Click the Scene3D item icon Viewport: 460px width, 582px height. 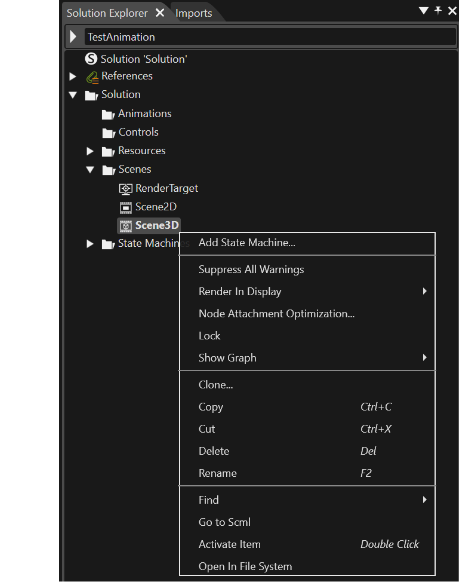pyautogui.click(x=126, y=226)
